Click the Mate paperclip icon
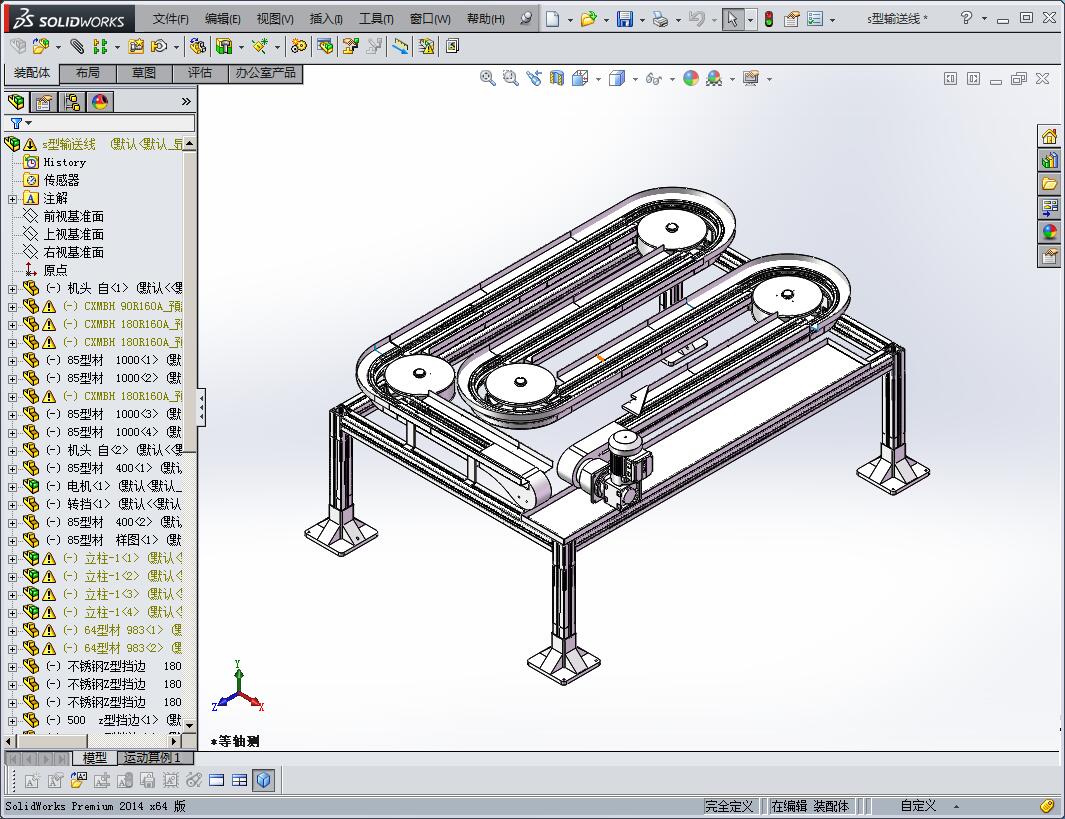 [77, 46]
